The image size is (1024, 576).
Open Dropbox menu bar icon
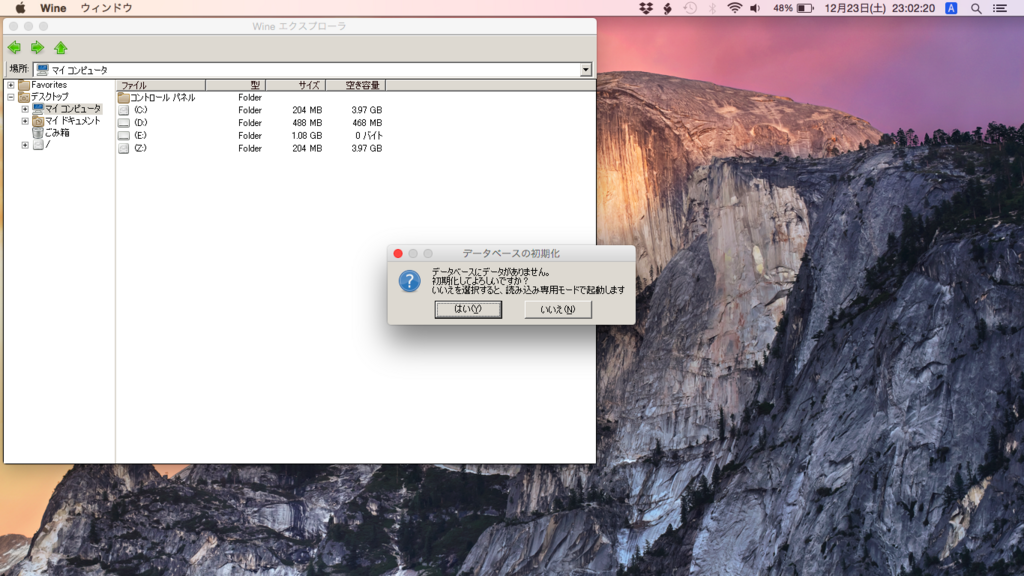click(x=646, y=8)
